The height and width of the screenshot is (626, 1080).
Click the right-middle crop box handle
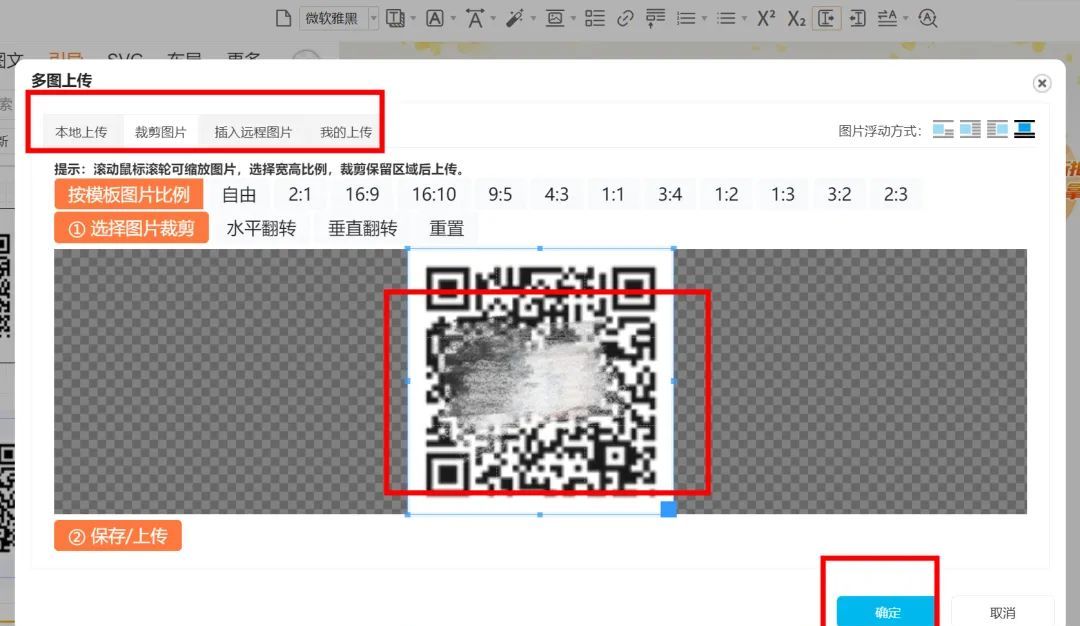click(674, 381)
